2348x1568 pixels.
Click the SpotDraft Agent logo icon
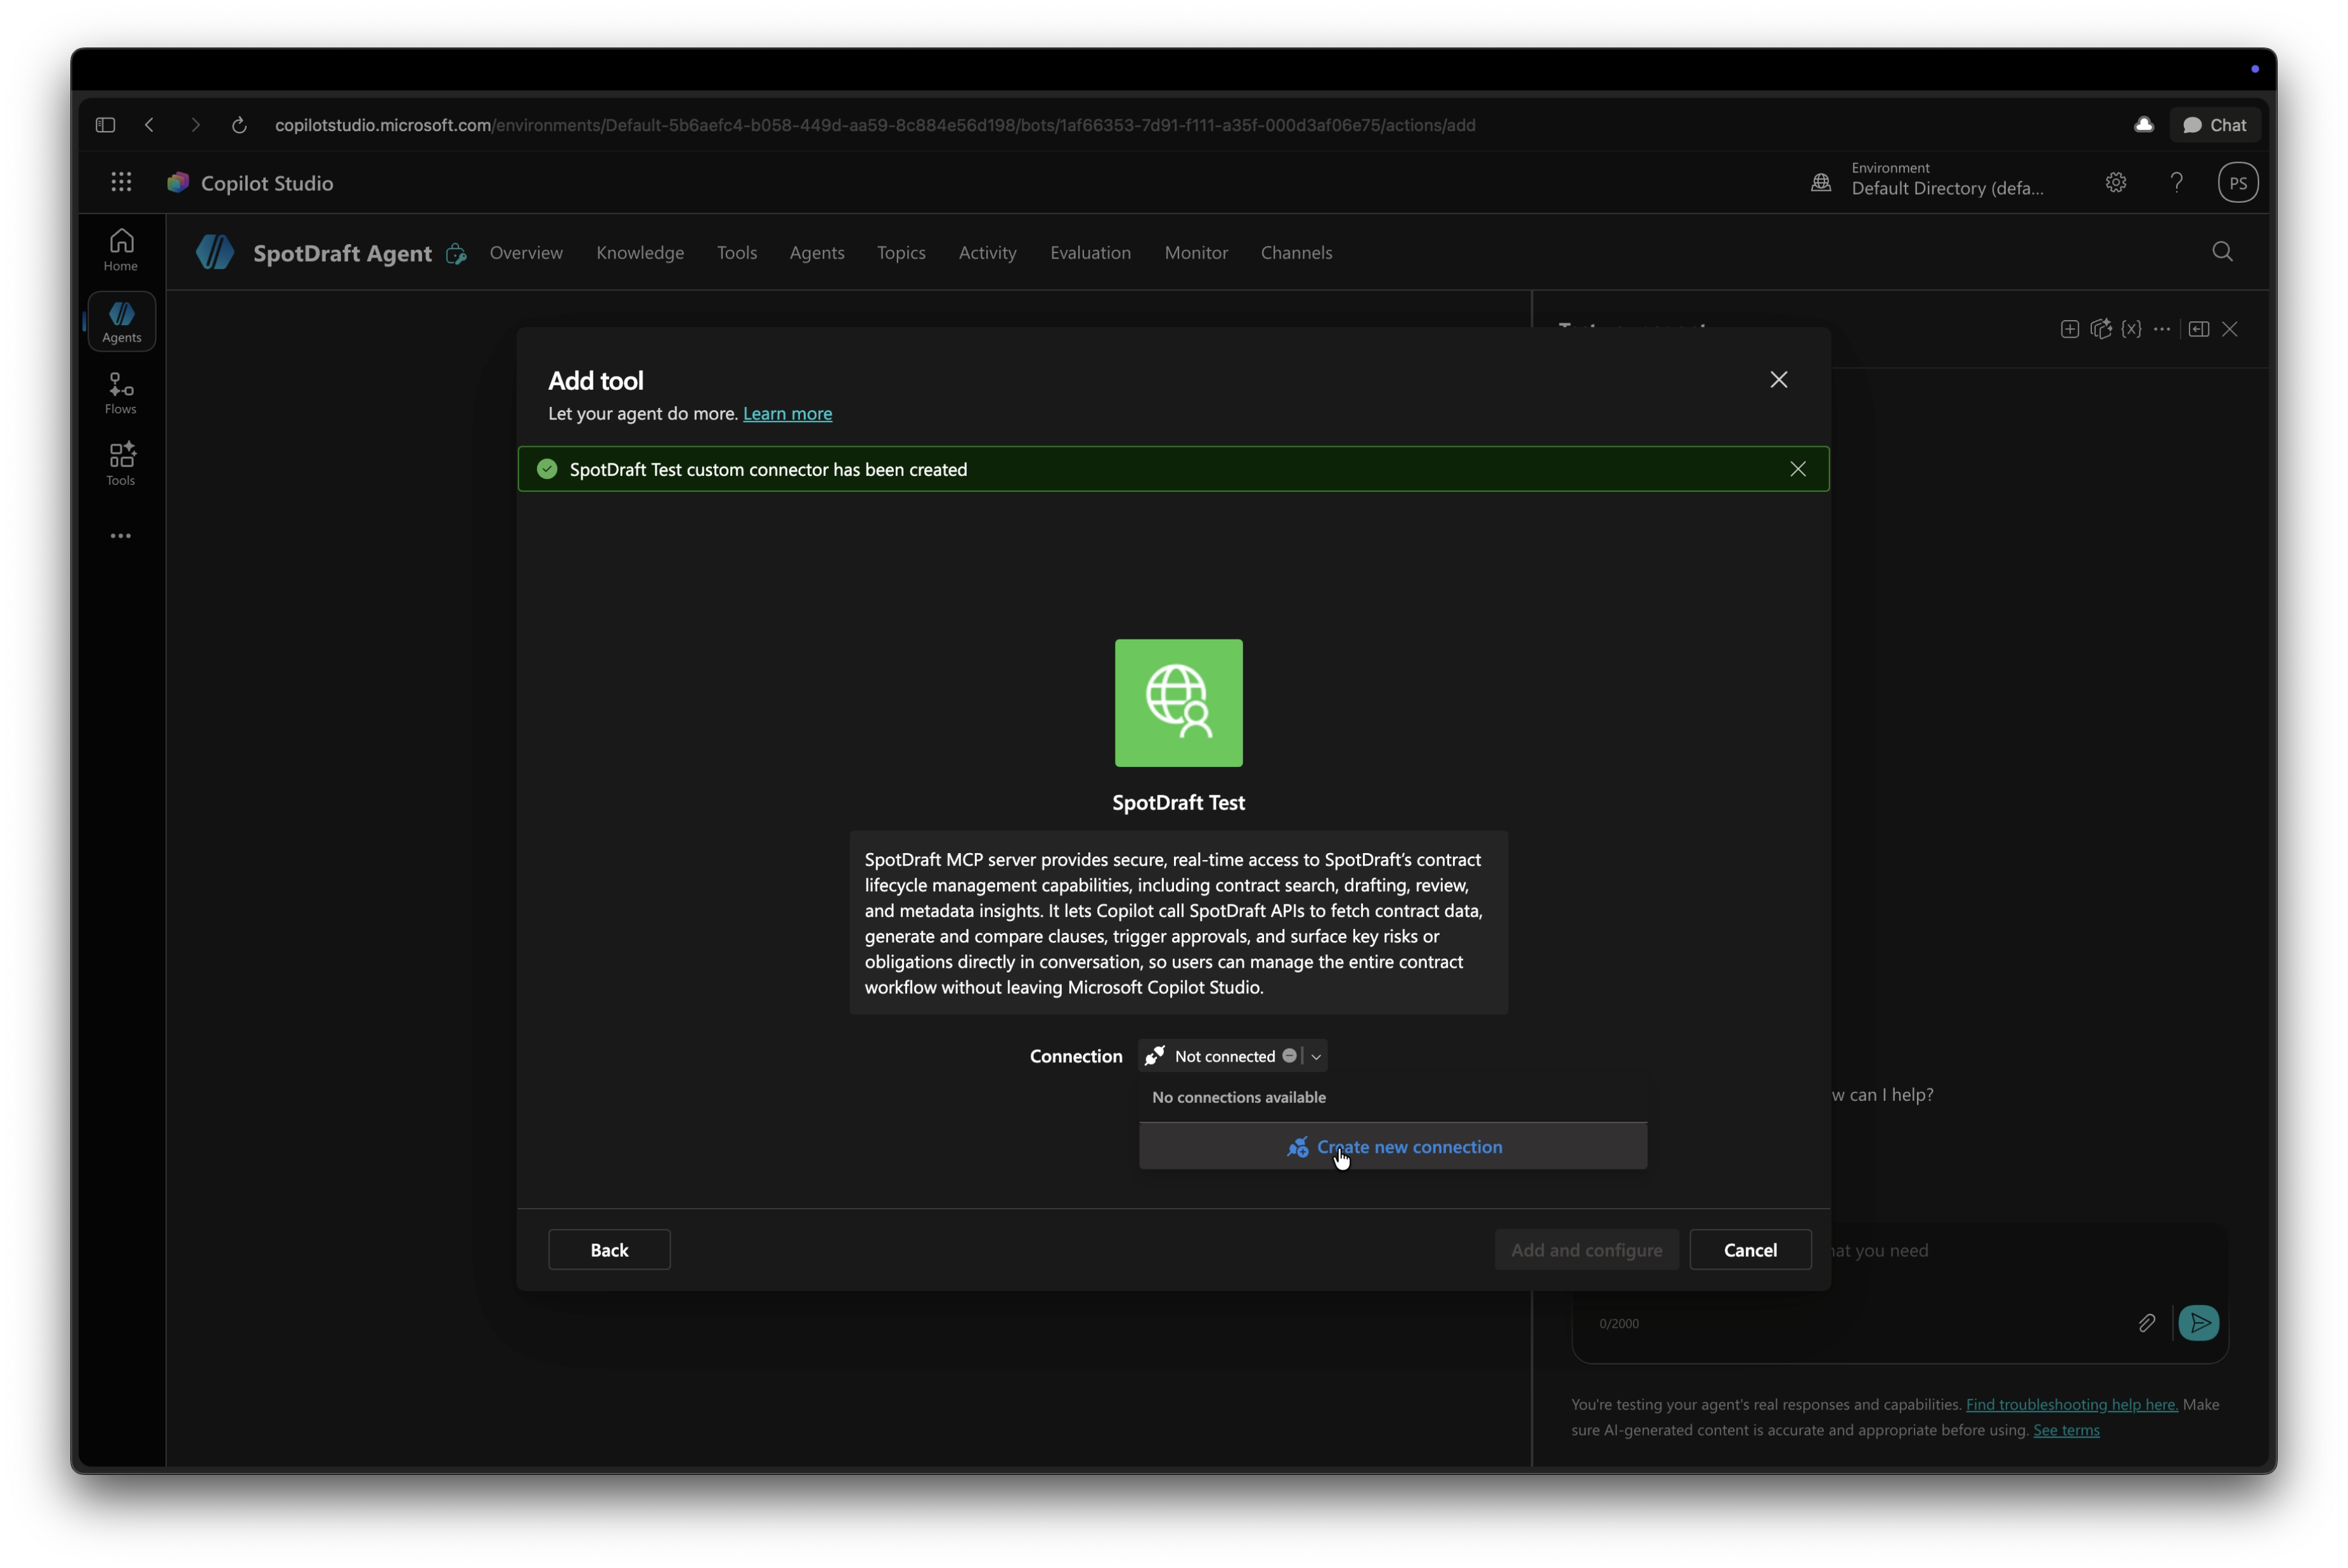pyautogui.click(x=215, y=252)
